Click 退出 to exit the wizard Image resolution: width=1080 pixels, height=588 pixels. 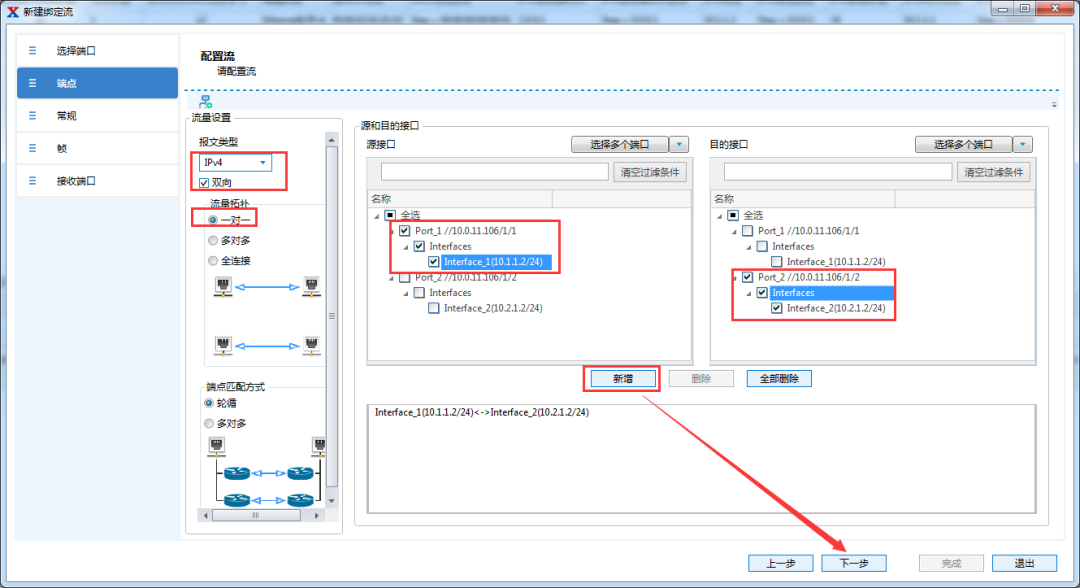click(1025, 563)
